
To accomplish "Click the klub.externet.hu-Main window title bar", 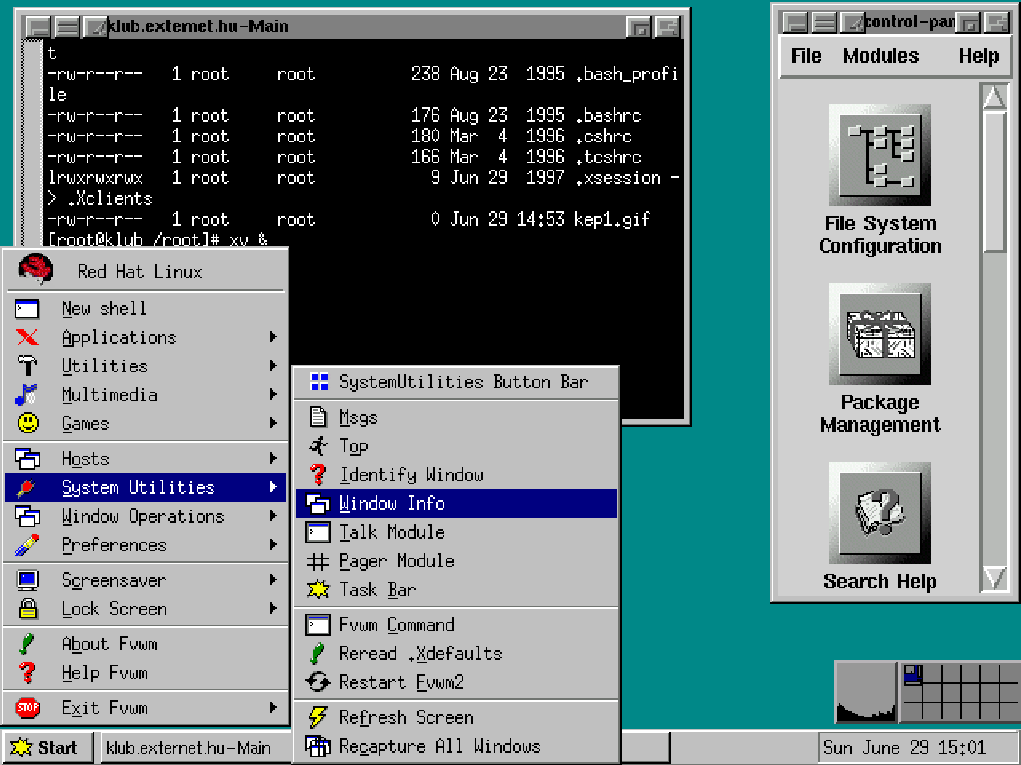I will point(367,27).
